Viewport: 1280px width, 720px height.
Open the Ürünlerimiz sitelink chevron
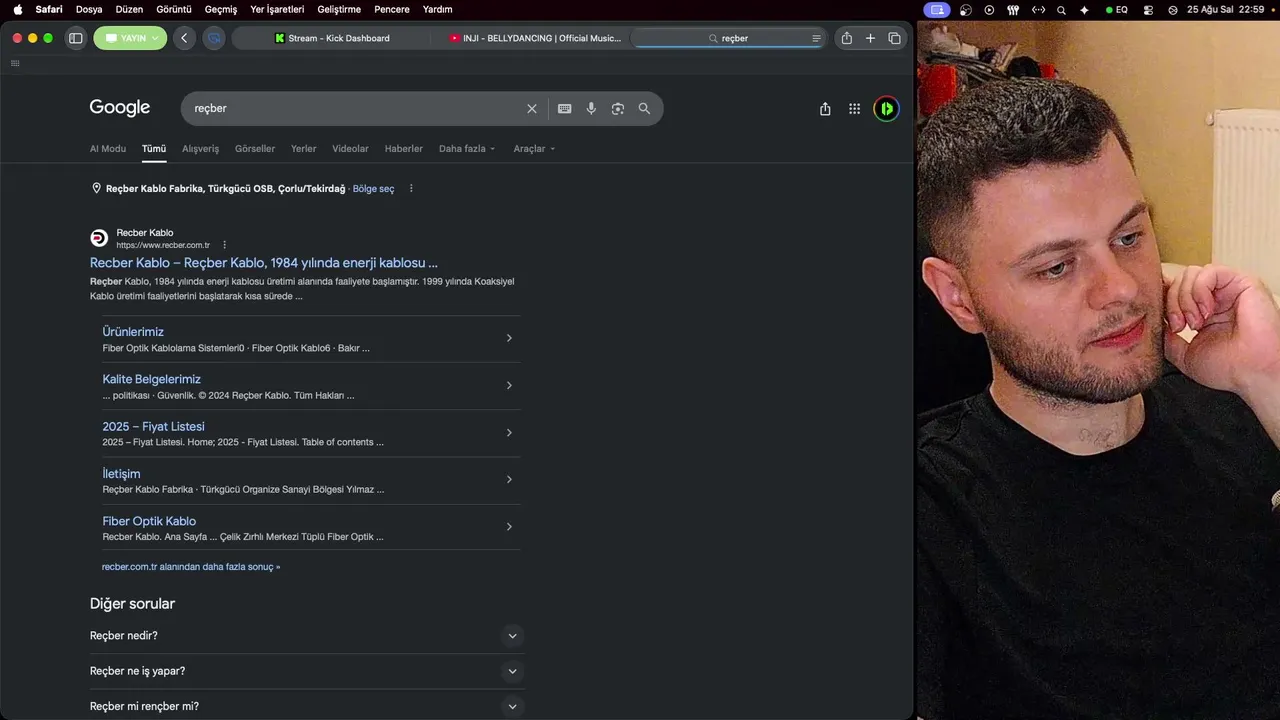click(x=509, y=338)
